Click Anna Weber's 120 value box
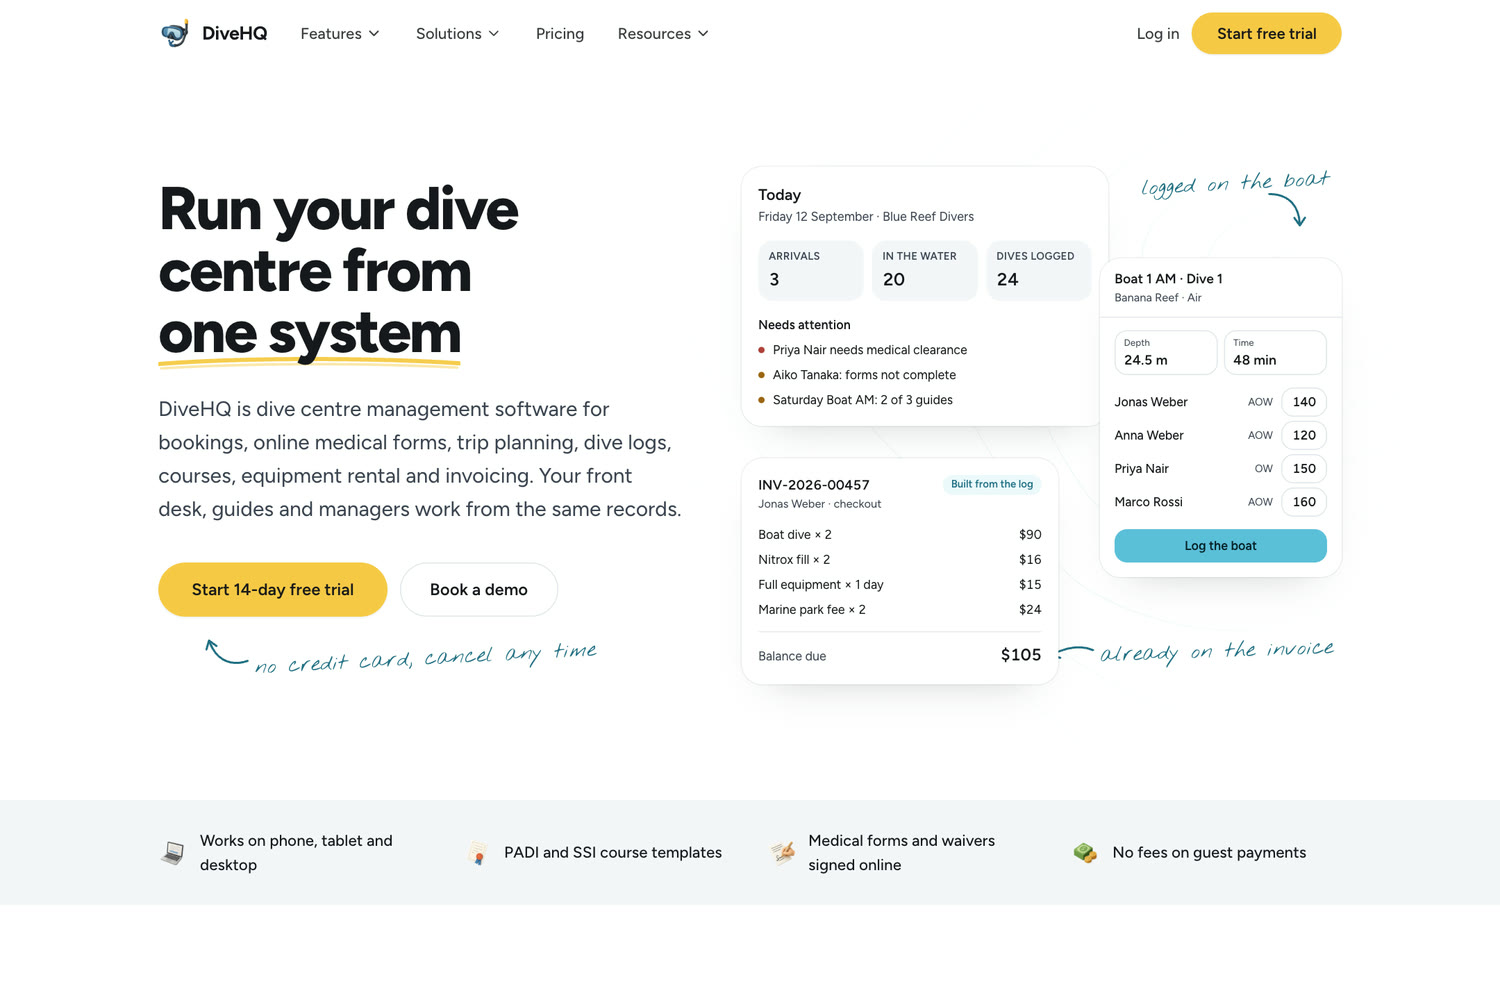The height and width of the screenshot is (1000, 1500). [1304, 435]
